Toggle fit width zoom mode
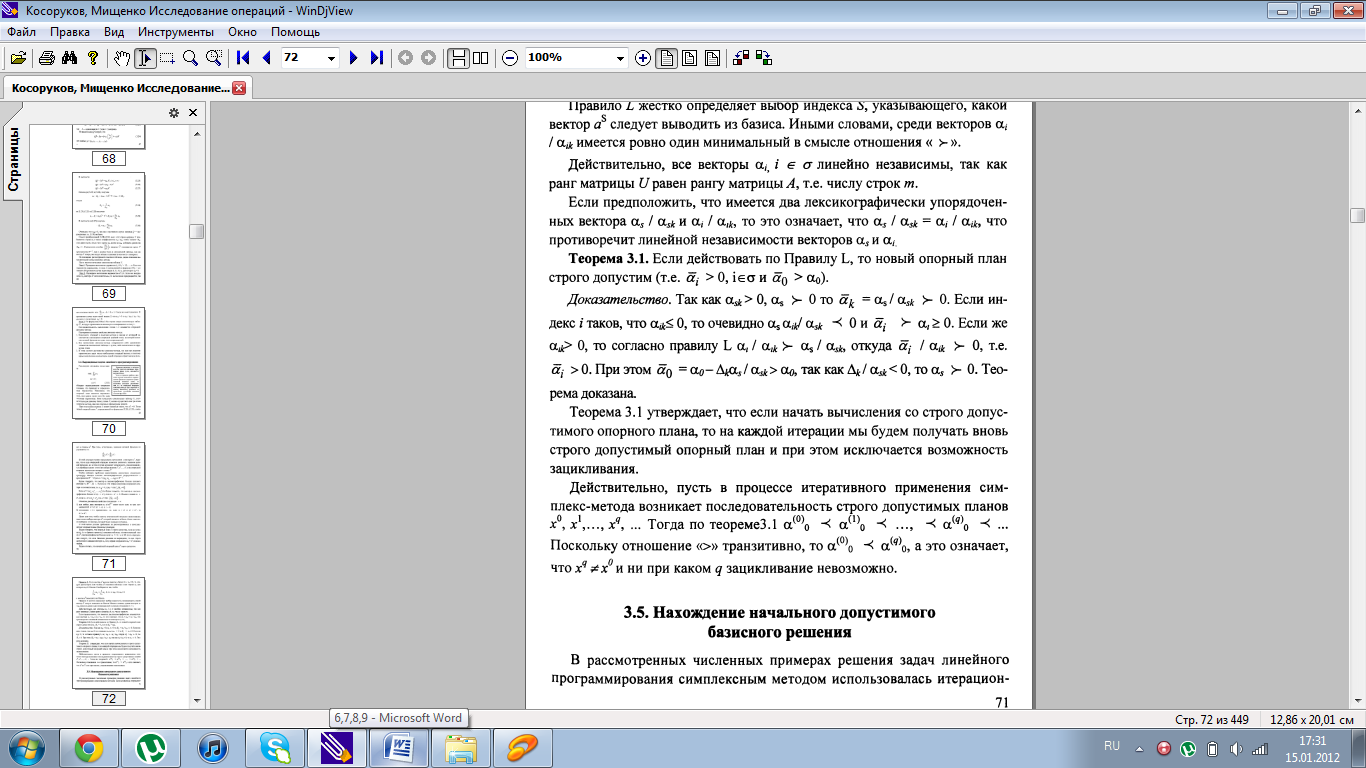The width and height of the screenshot is (1366, 768). tap(666, 58)
